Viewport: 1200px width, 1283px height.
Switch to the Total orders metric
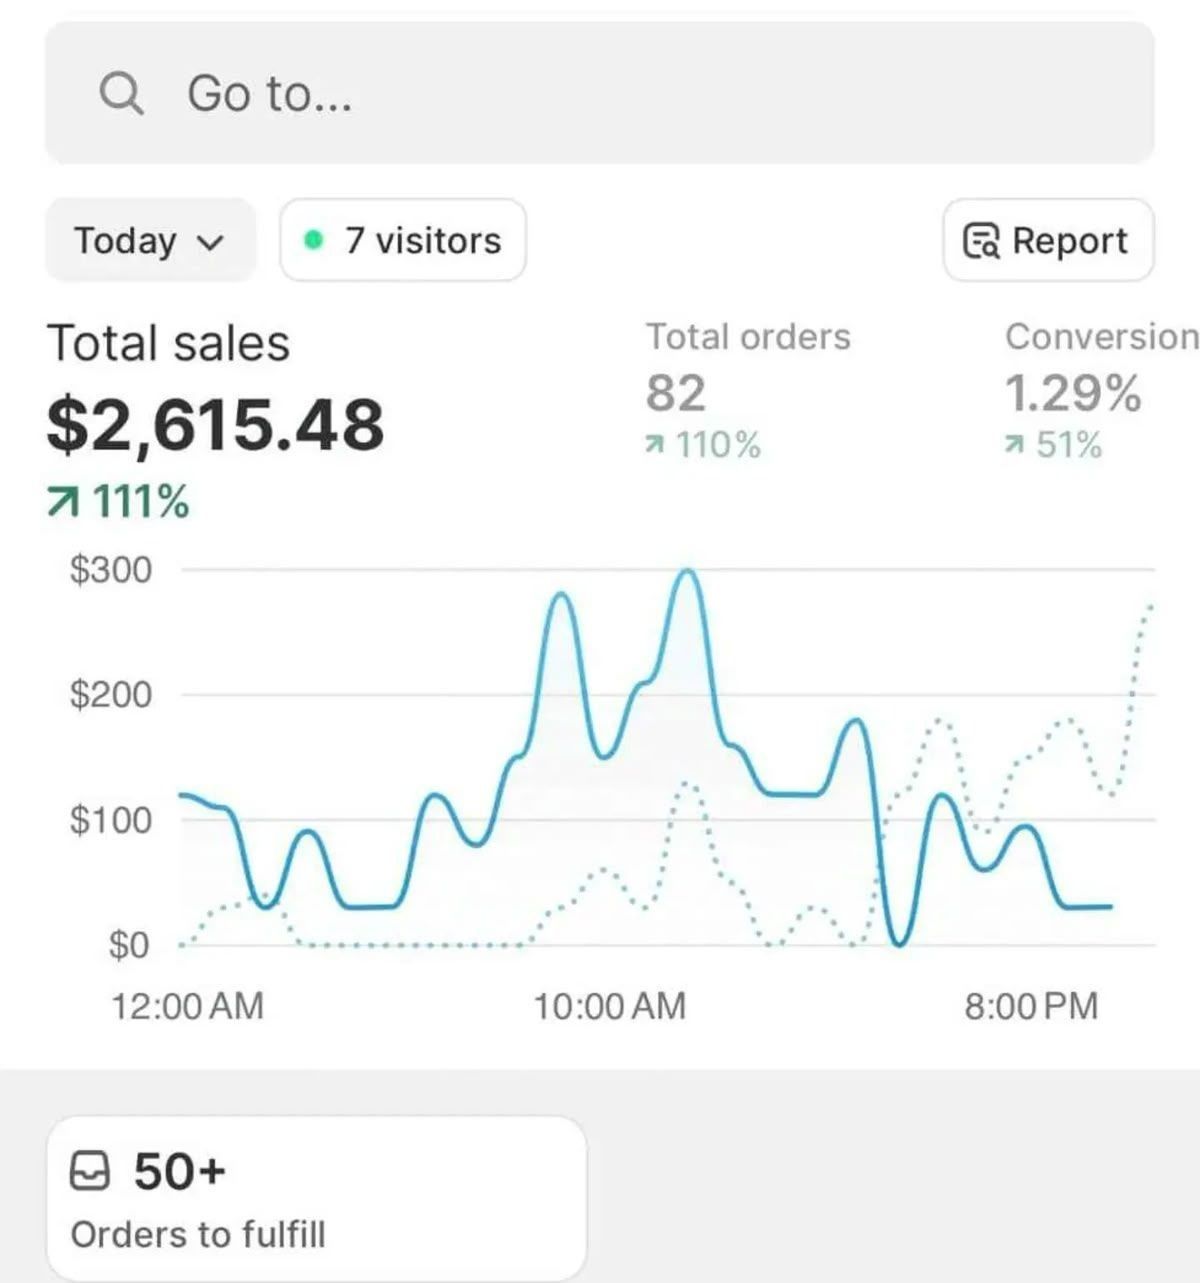click(x=747, y=337)
